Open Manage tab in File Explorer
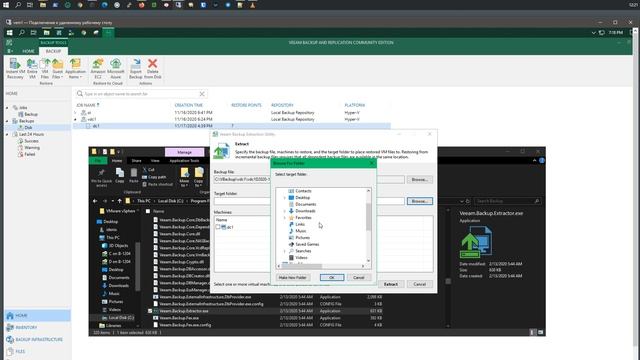The width and height of the screenshot is (640, 360). pos(184,152)
